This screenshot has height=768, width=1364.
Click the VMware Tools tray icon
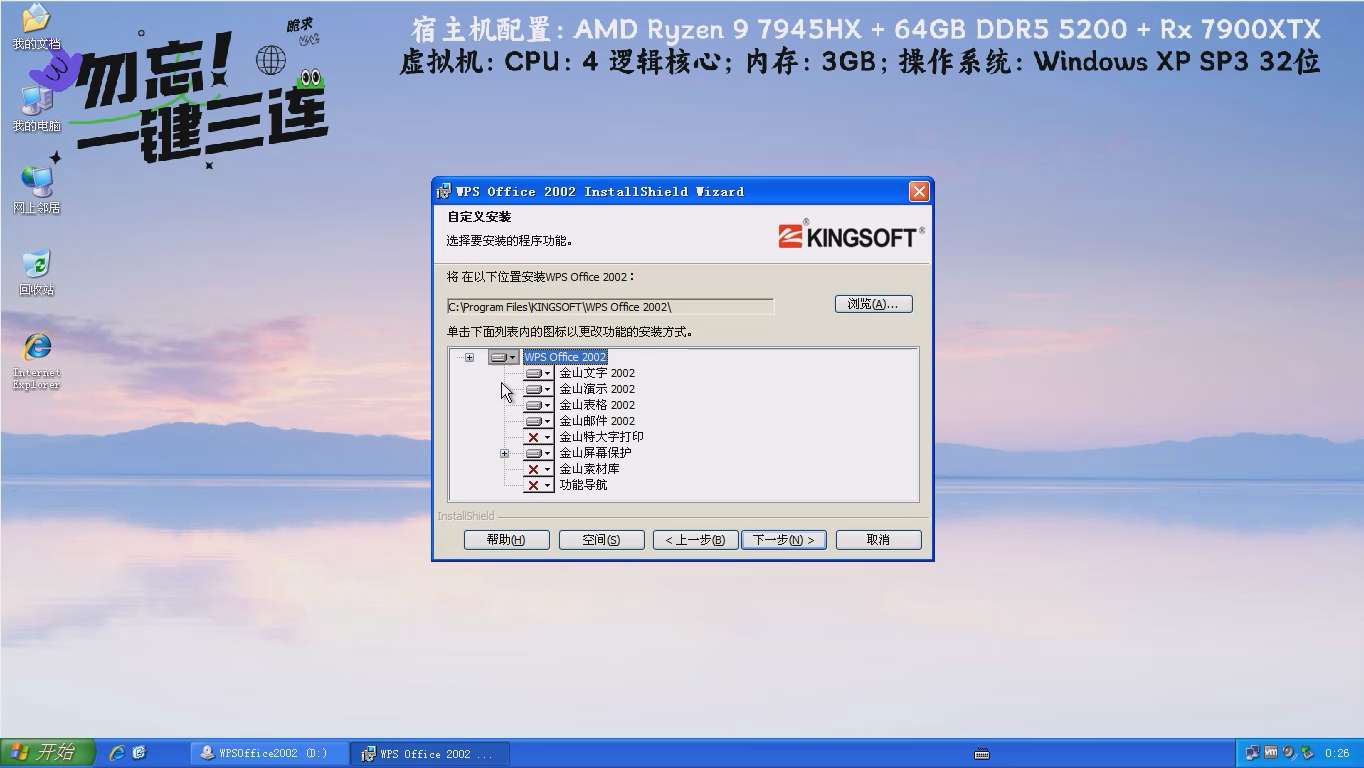pos(1271,753)
